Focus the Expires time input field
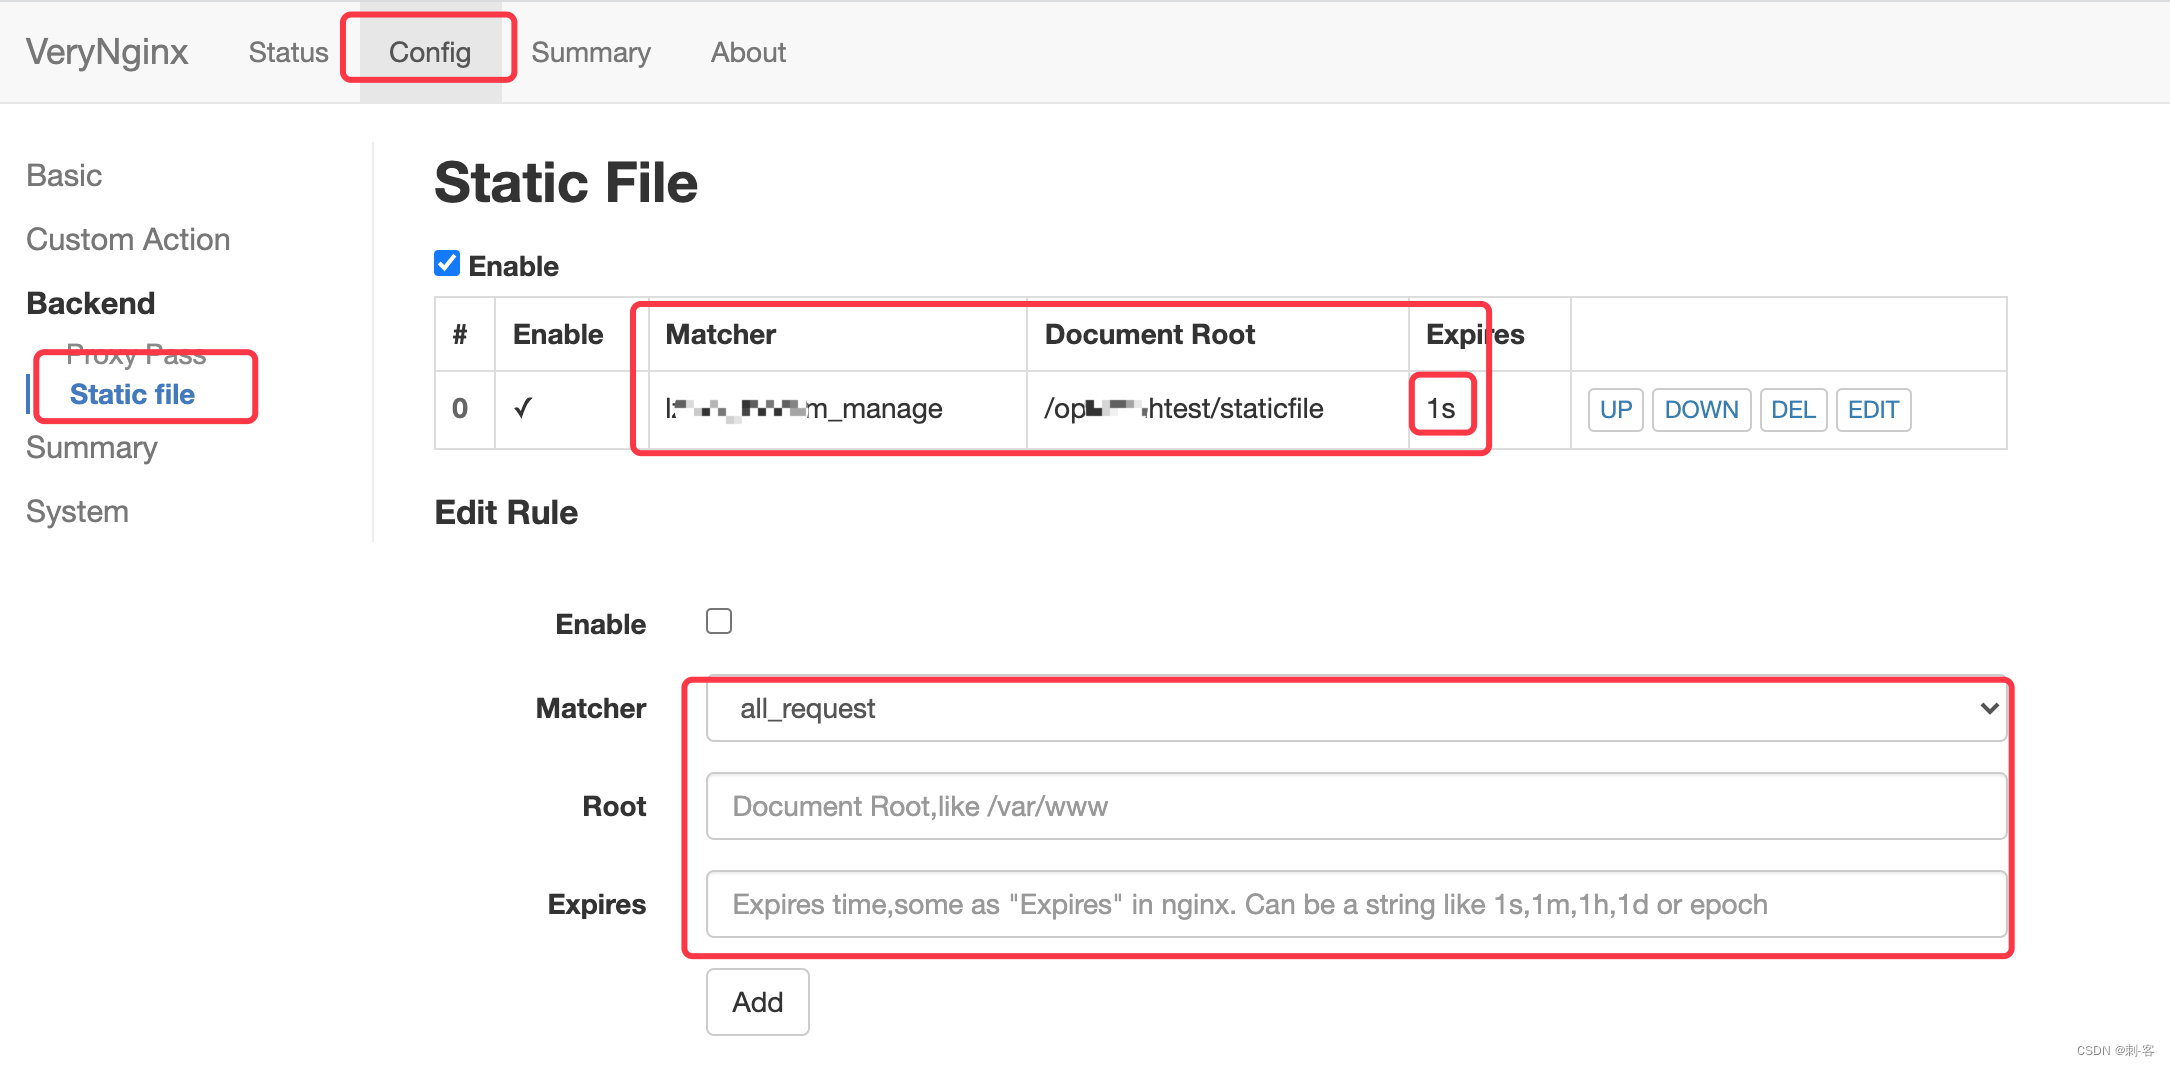Viewport: 2170px width, 1066px height. pos(1356,904)
